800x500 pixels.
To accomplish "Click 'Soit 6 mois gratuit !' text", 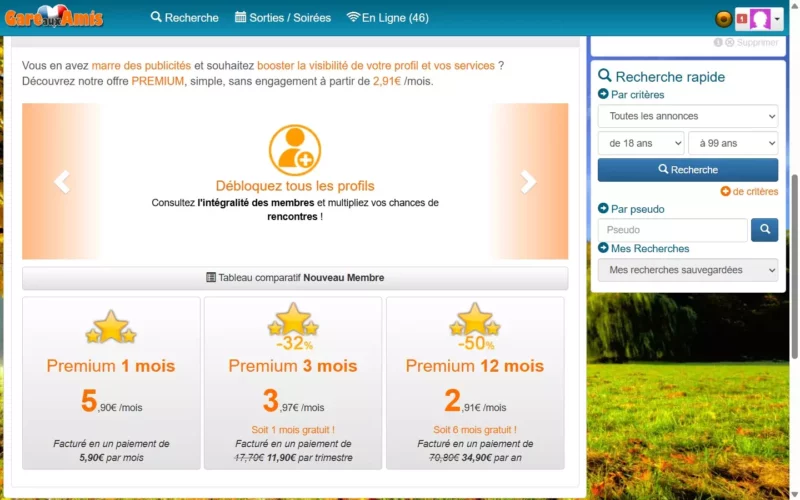I will 474,430.
